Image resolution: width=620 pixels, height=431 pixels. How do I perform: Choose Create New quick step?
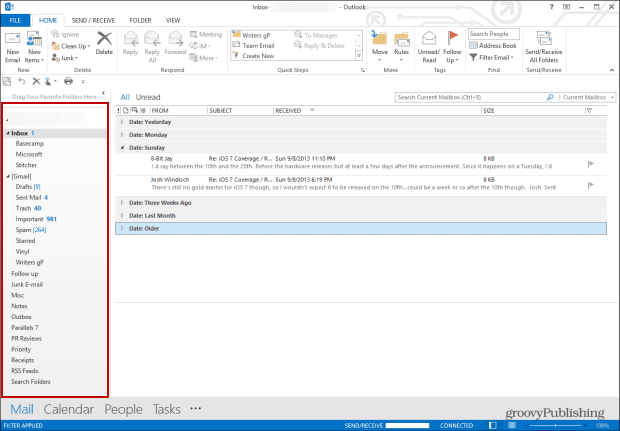[x=253, y=56]
